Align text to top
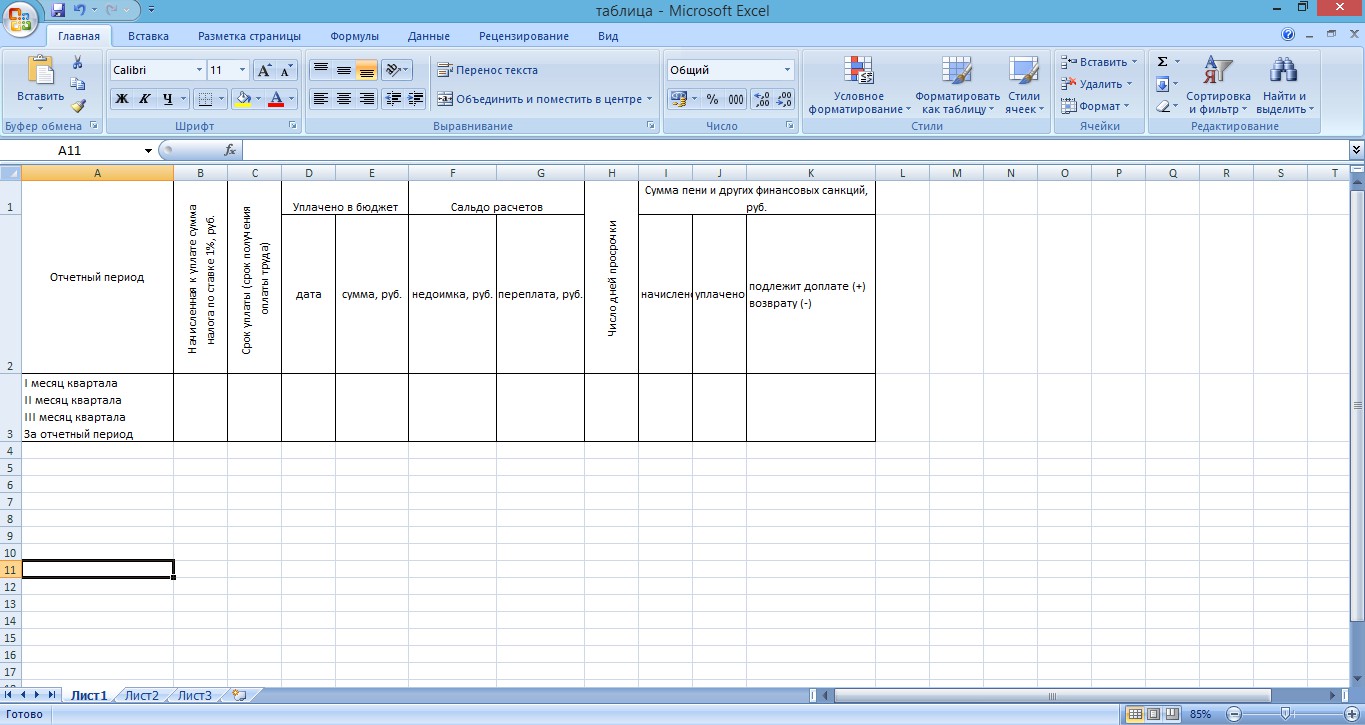1365x725 pixels. point(320,70)
